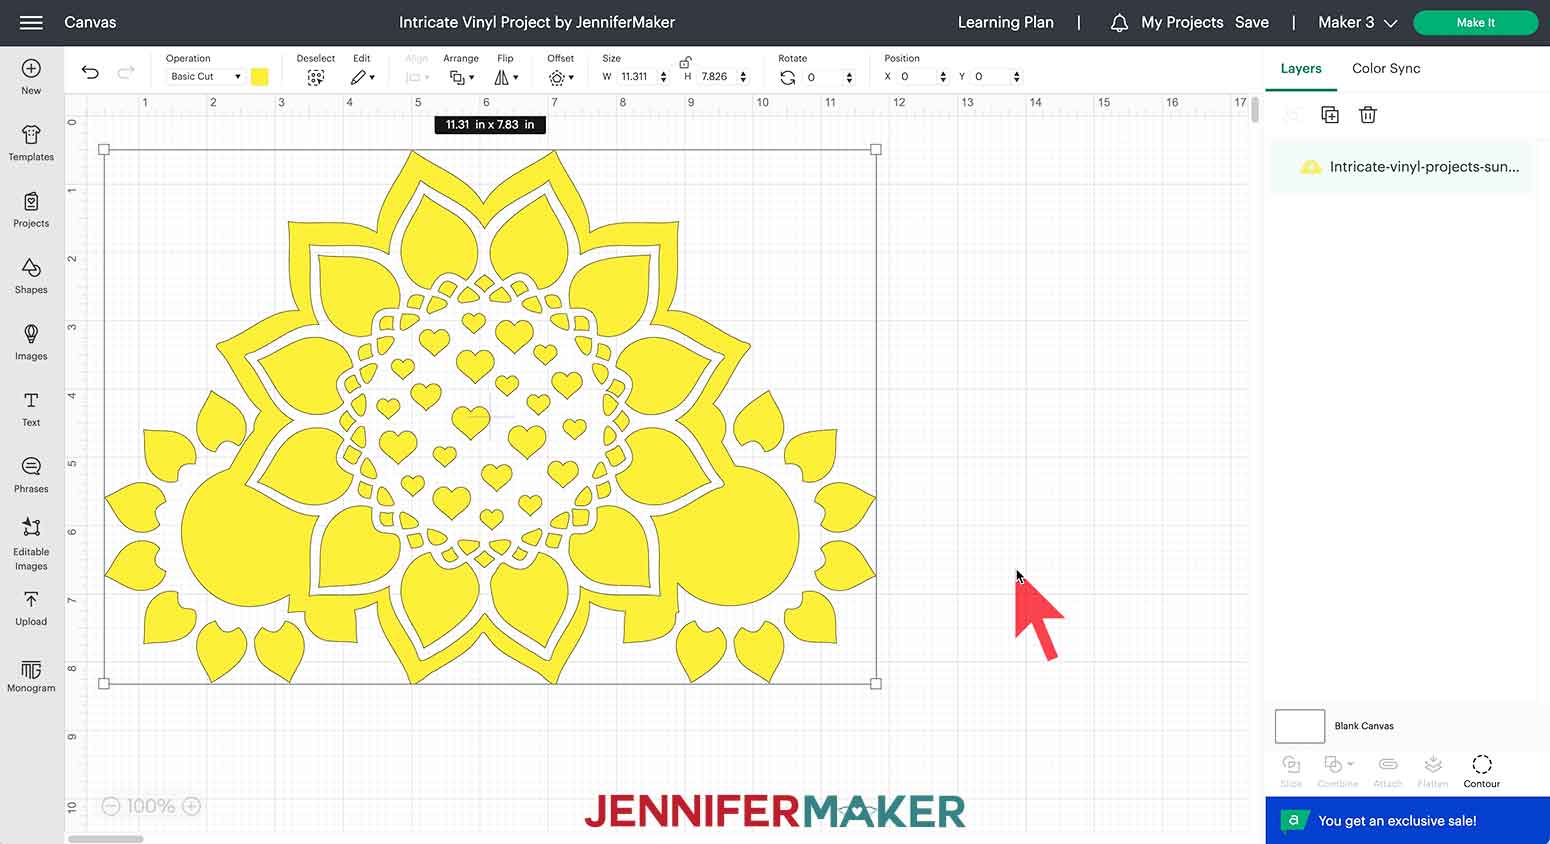Adjust the rotate stepper arrows
The width and height of the screenshot is (1550, 844).
(x=850, y=77)
